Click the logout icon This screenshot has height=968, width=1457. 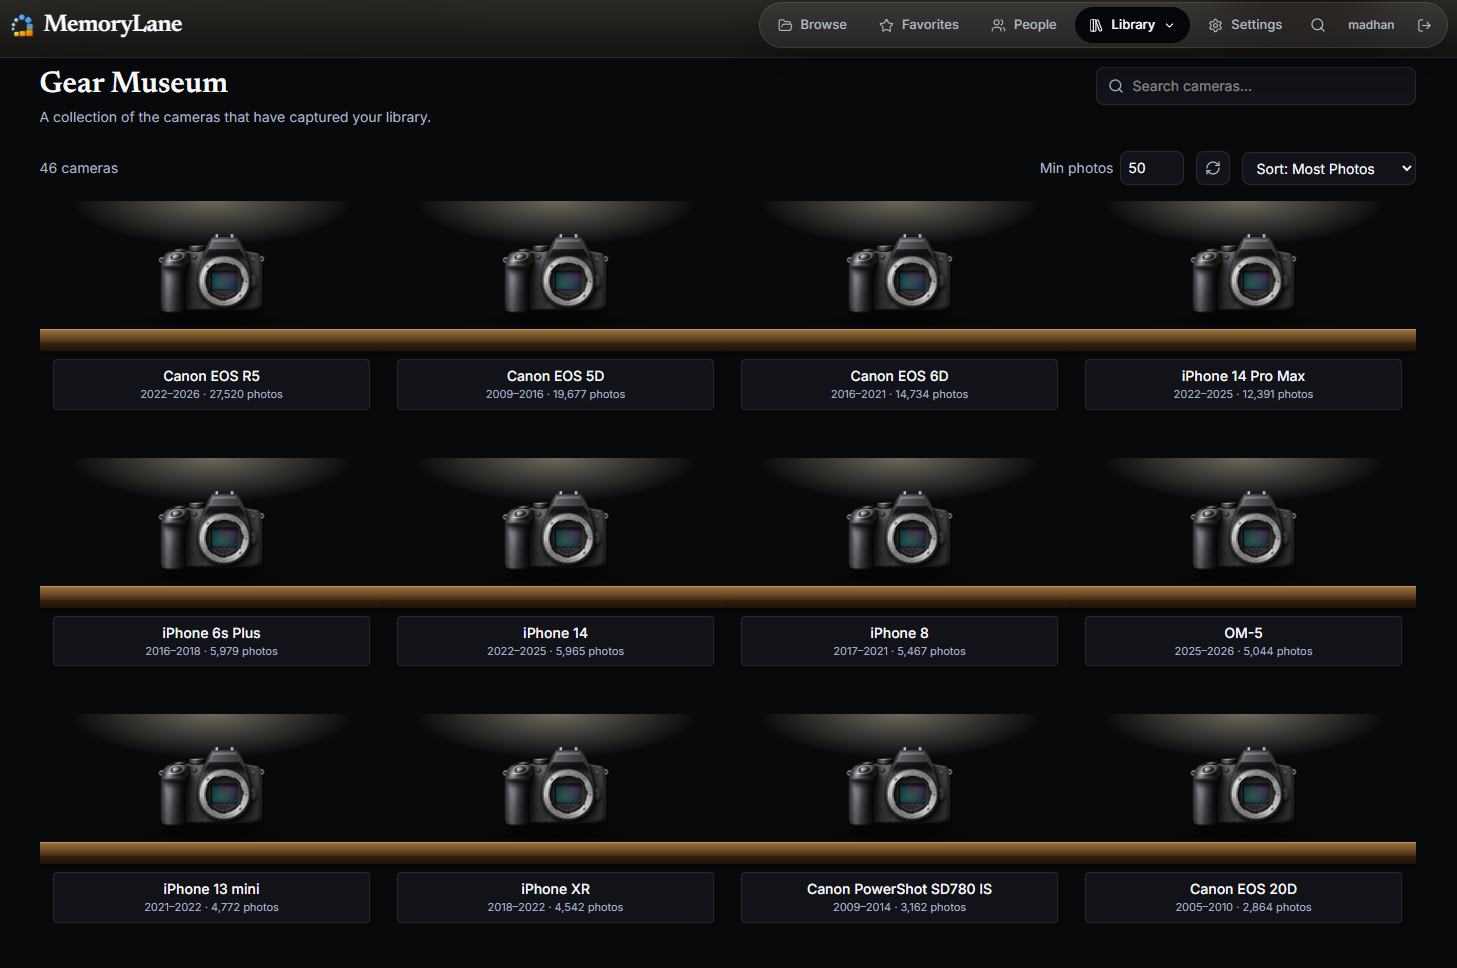click(1425, 25)
